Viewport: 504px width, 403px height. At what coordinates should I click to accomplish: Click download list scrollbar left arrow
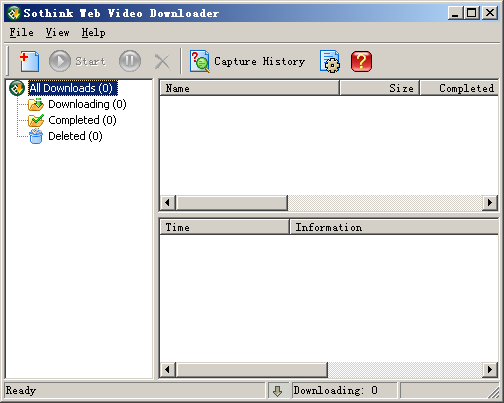tap(168, 203)
